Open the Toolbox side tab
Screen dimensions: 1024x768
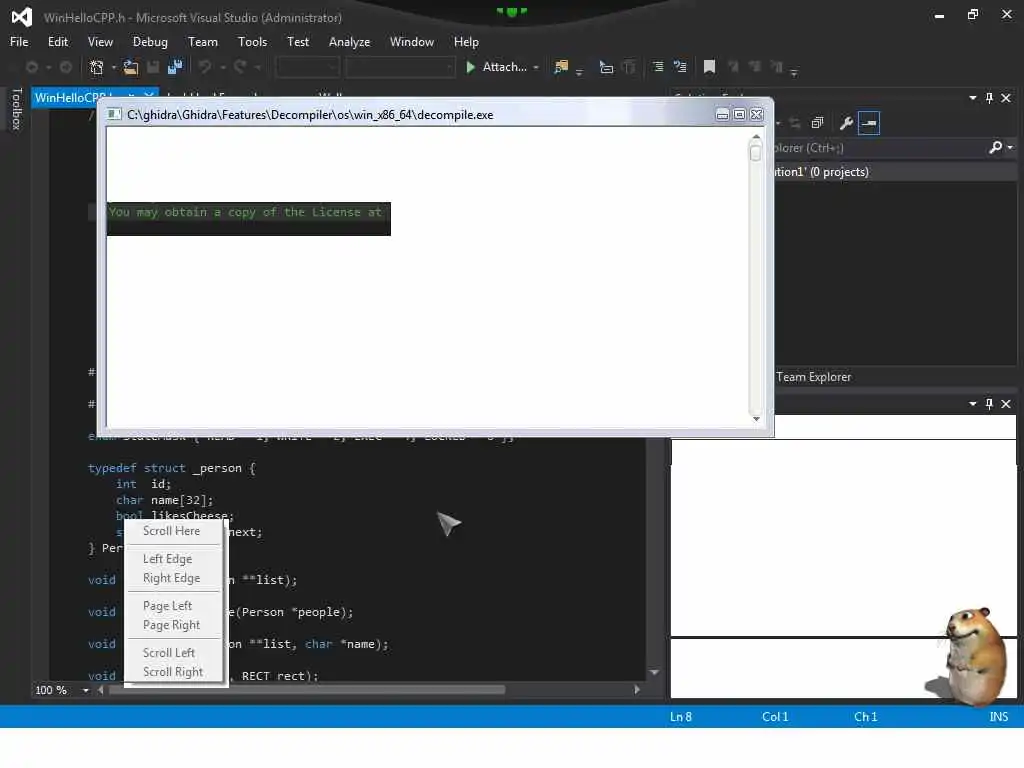pos(17,109)
